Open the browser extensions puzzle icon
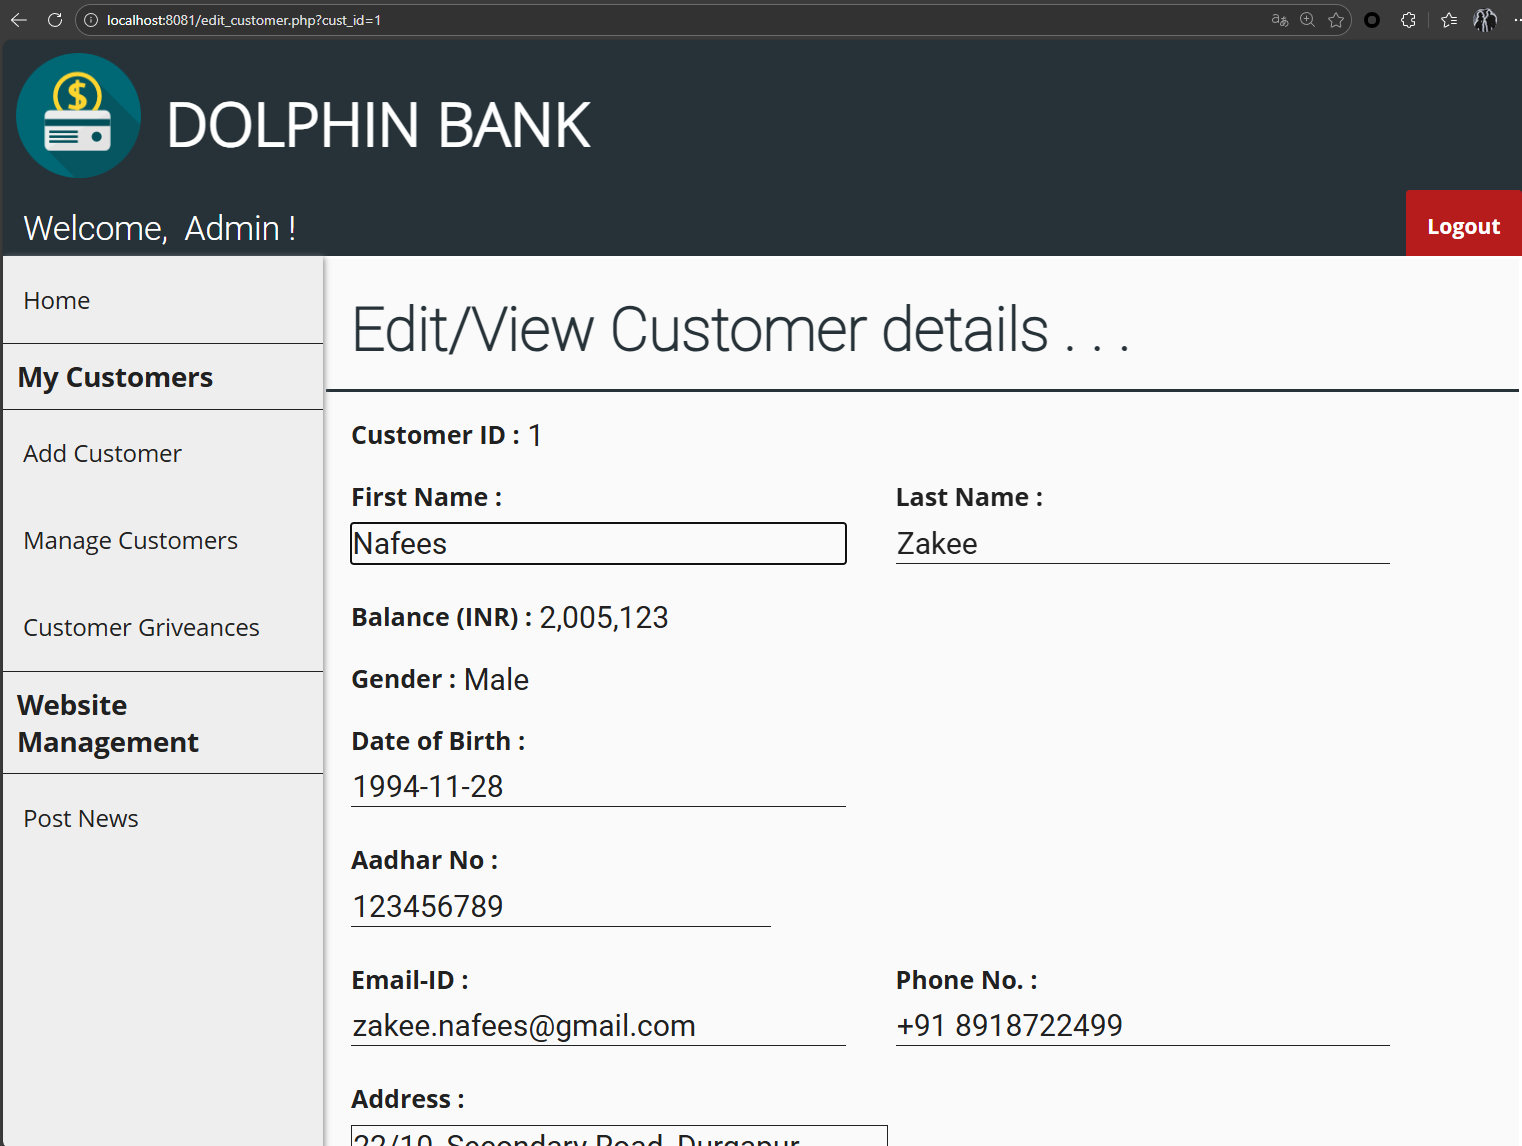This screenshot has height=1146, width=1522. pos(1408,20)
